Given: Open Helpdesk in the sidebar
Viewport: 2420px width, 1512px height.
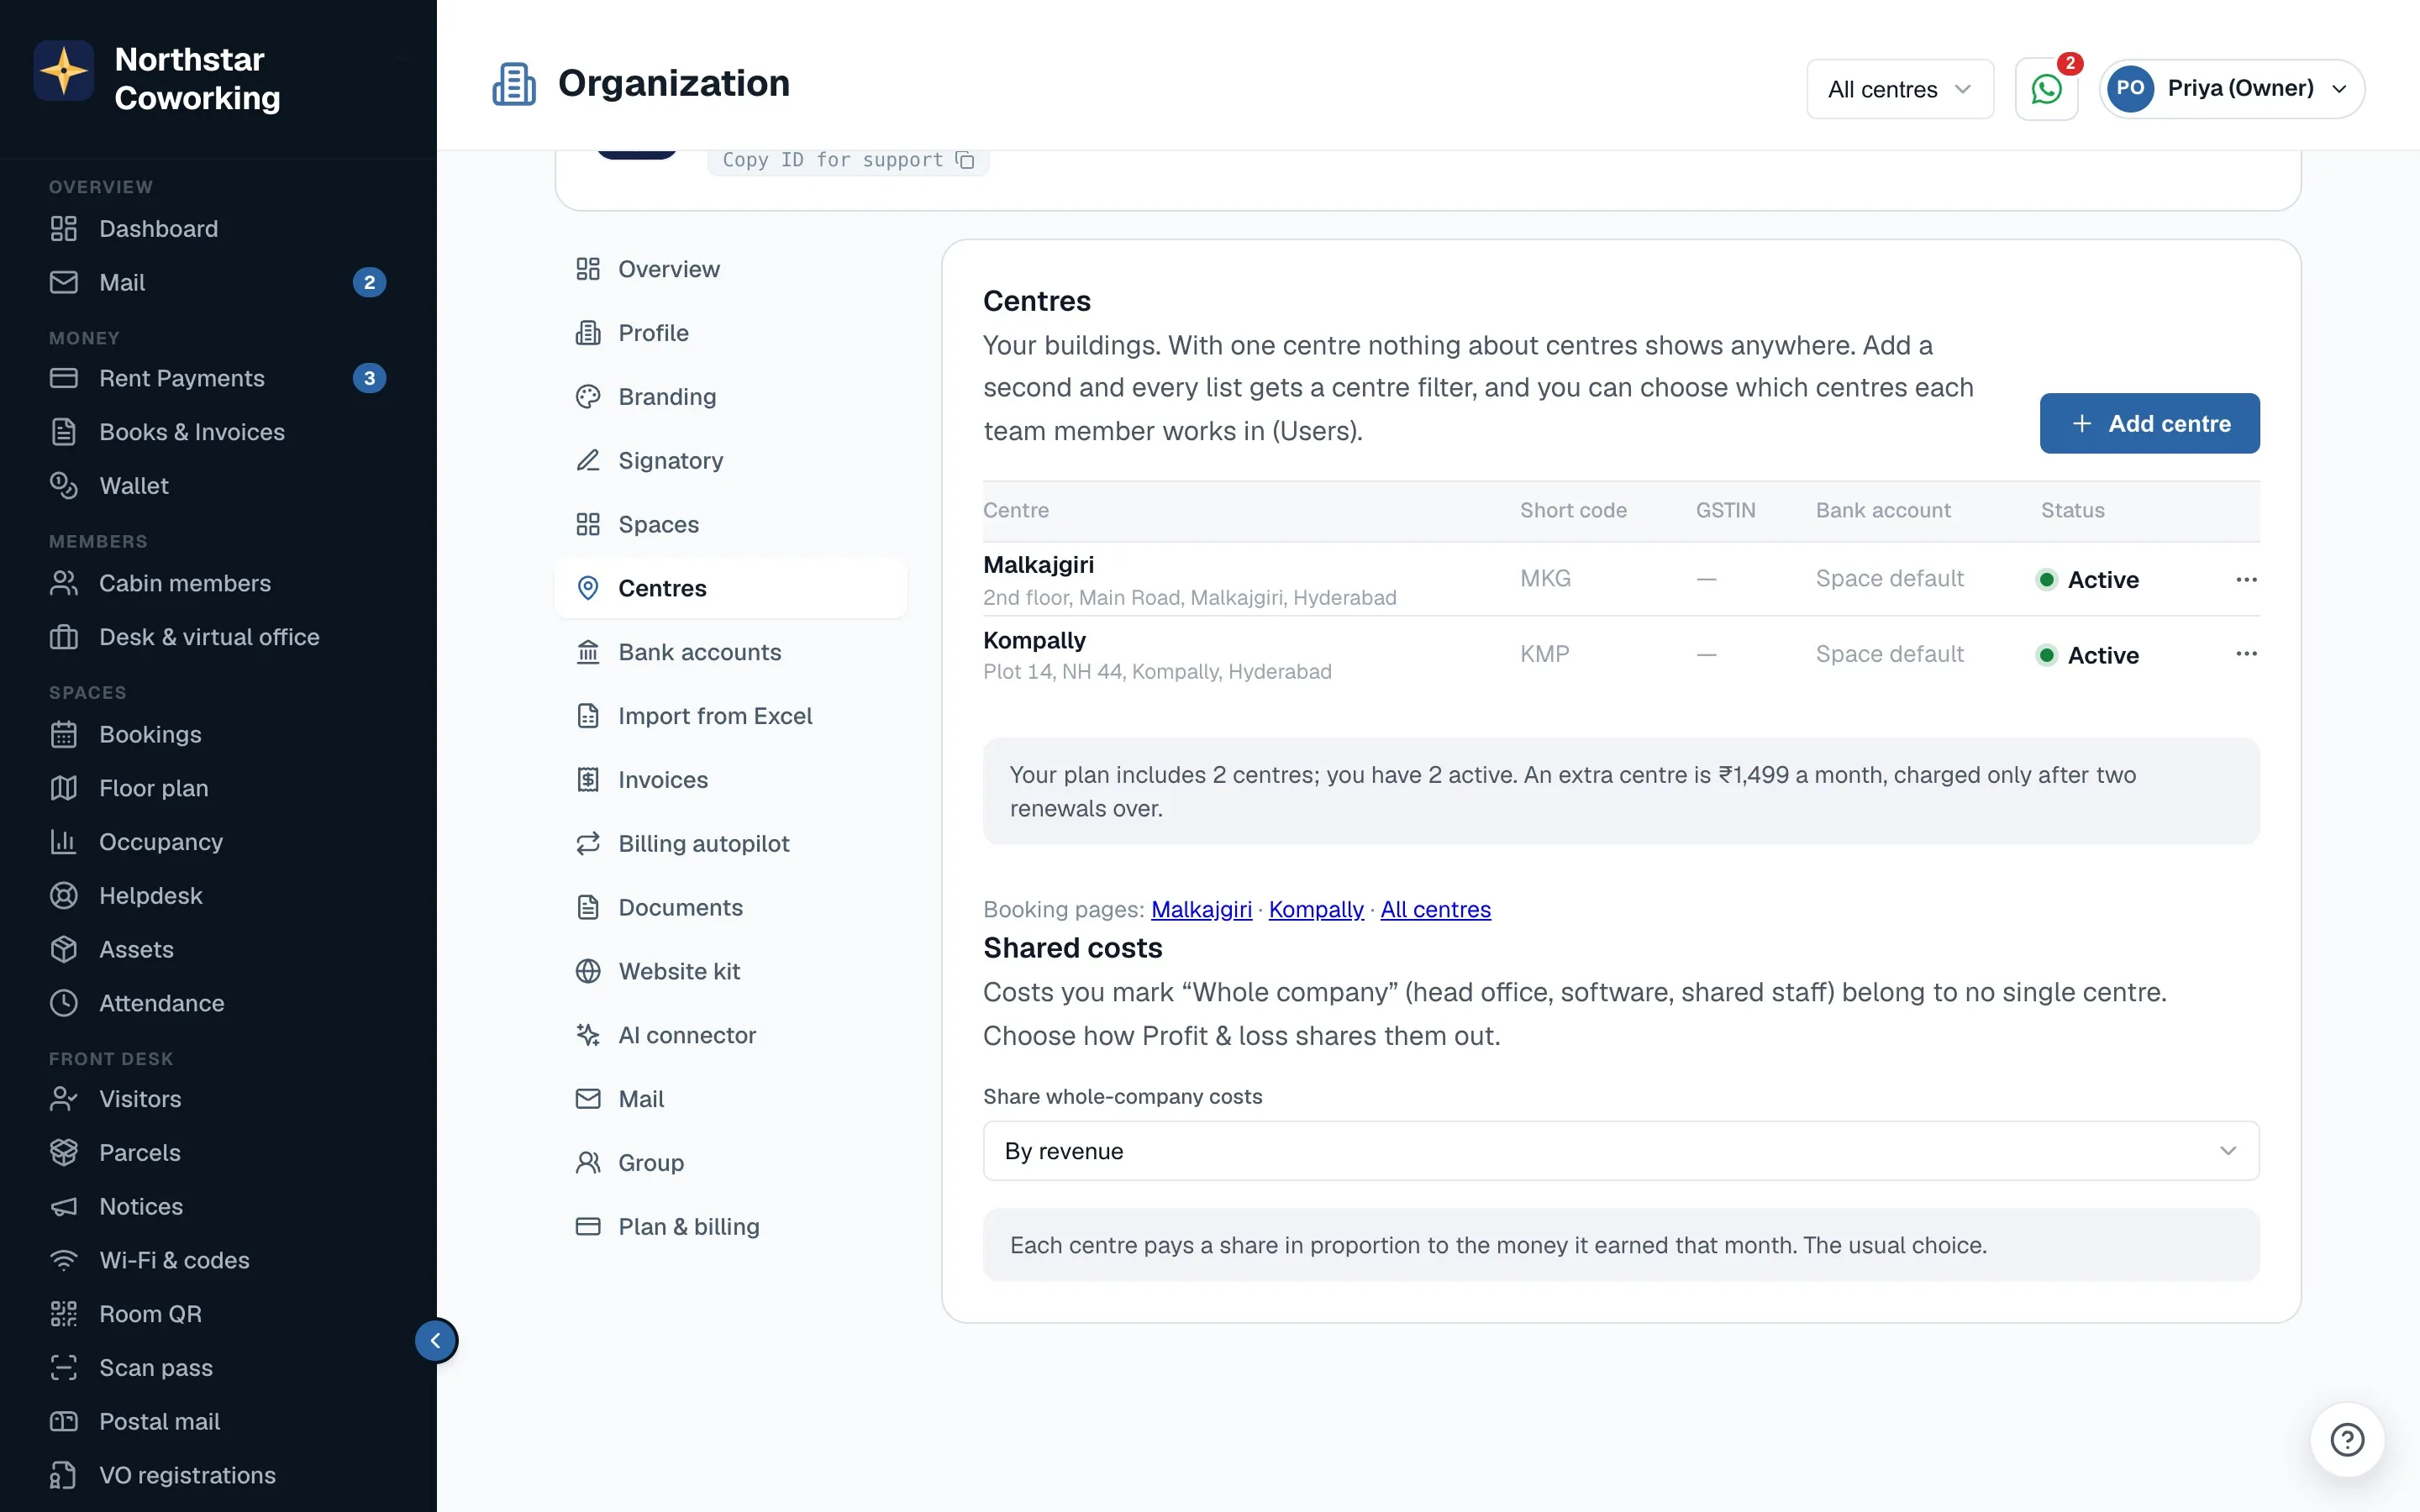Looking at the screenshot, I should (x=218, y=896).
